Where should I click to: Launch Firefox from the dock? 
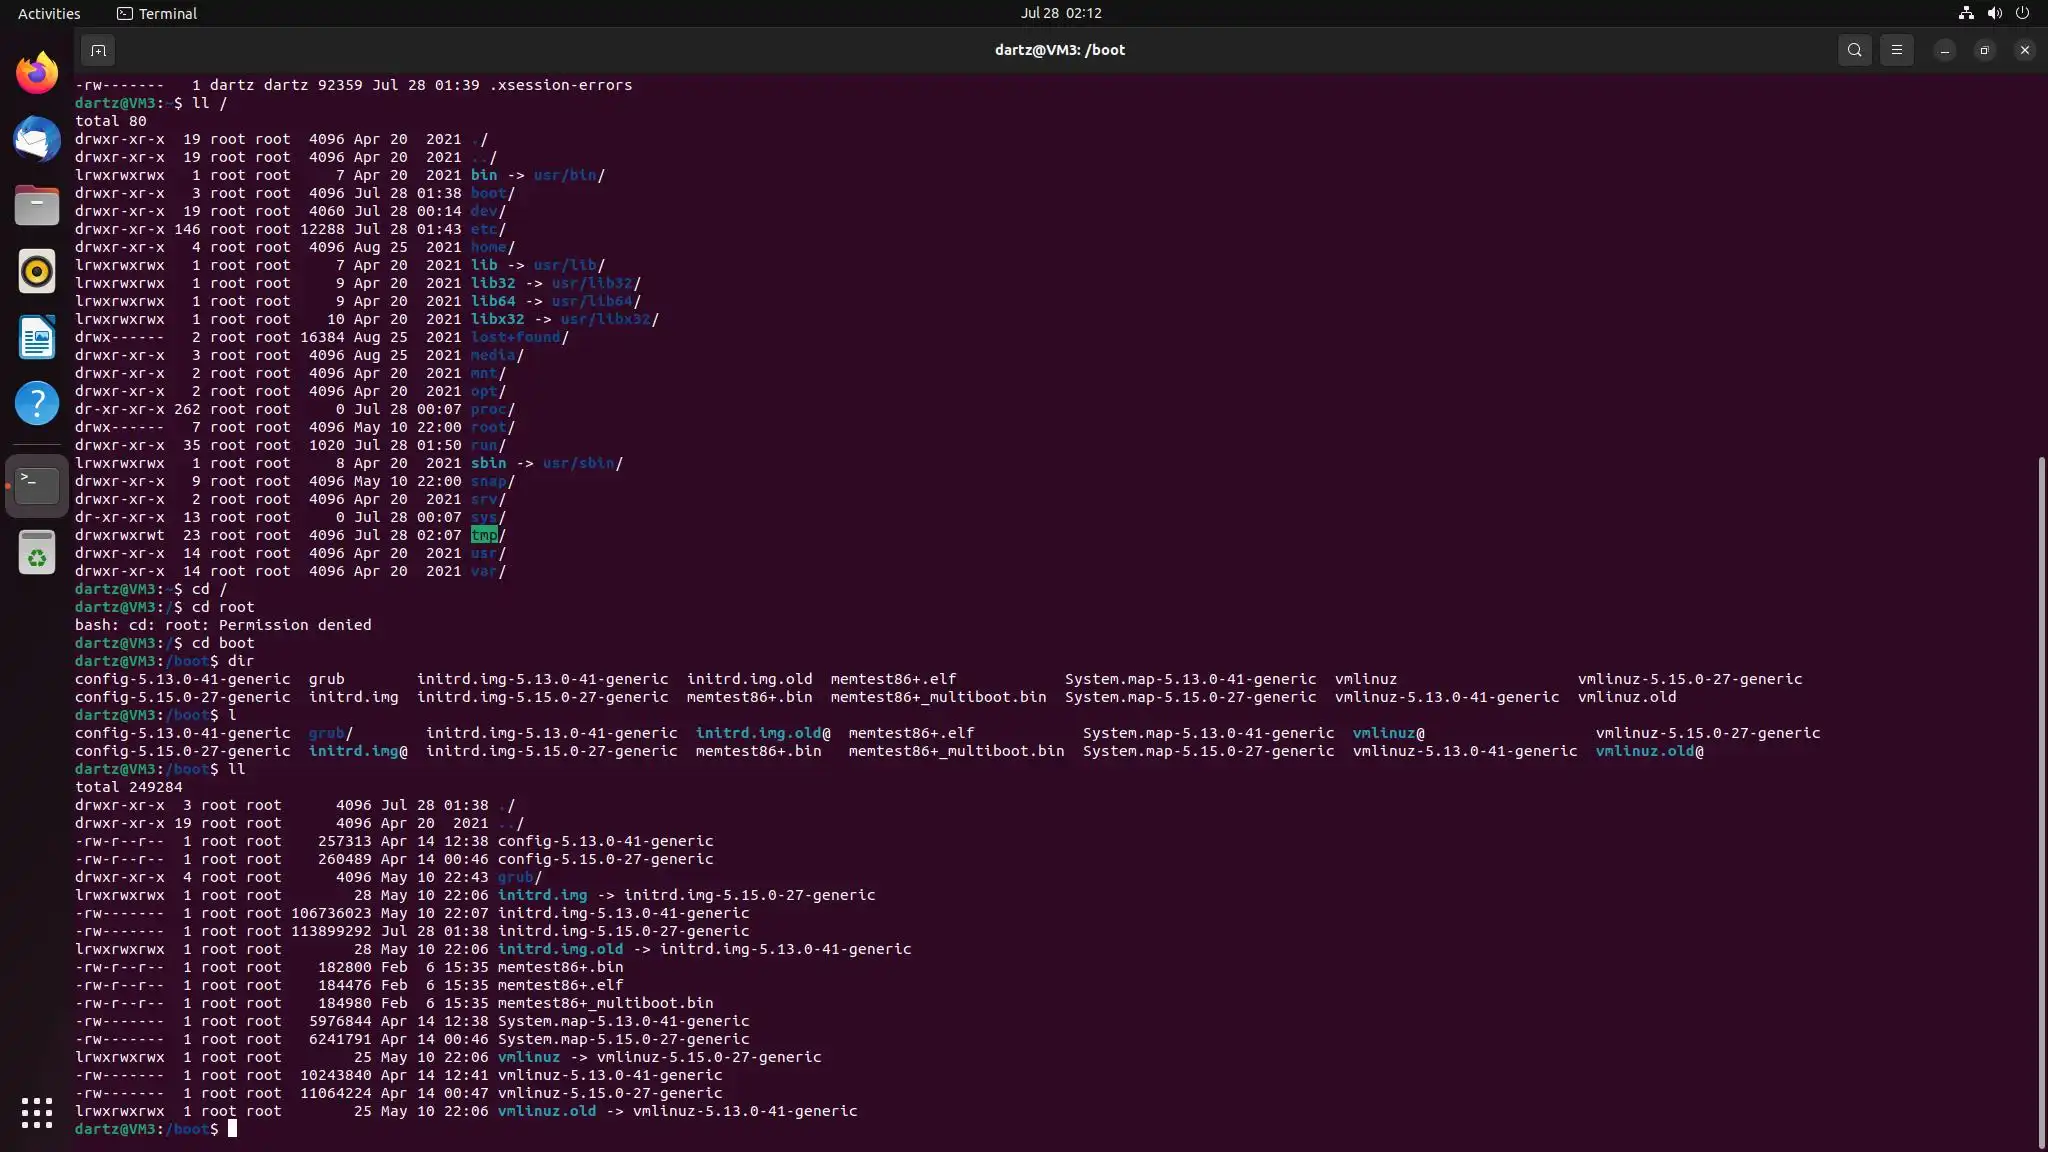[x=37, y=73]
